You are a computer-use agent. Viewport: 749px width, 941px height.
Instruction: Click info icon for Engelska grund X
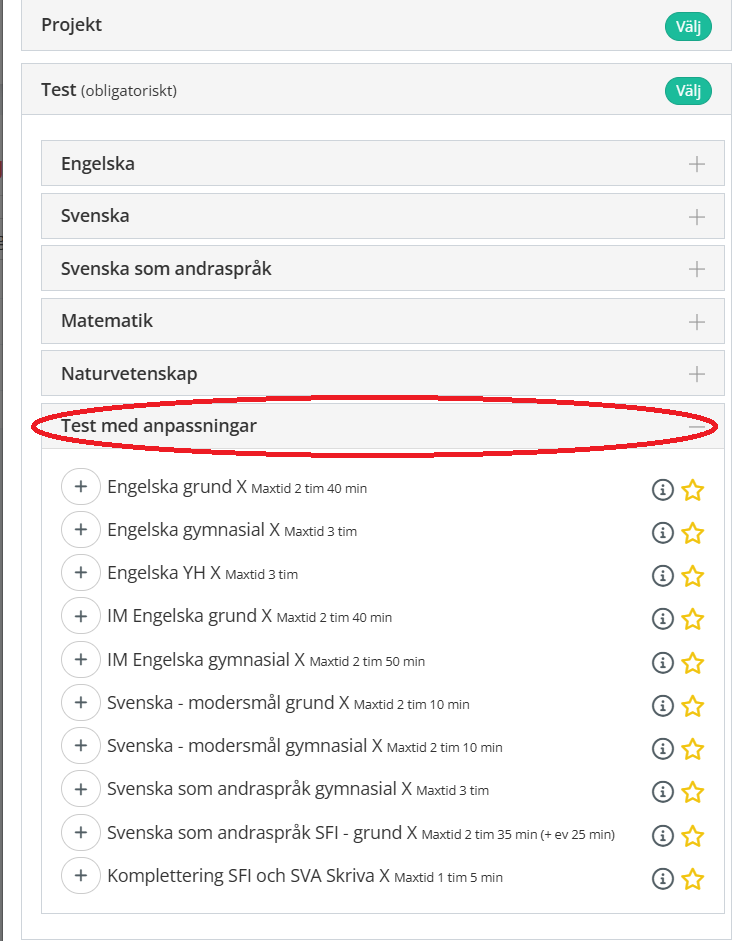pos(662,490)
